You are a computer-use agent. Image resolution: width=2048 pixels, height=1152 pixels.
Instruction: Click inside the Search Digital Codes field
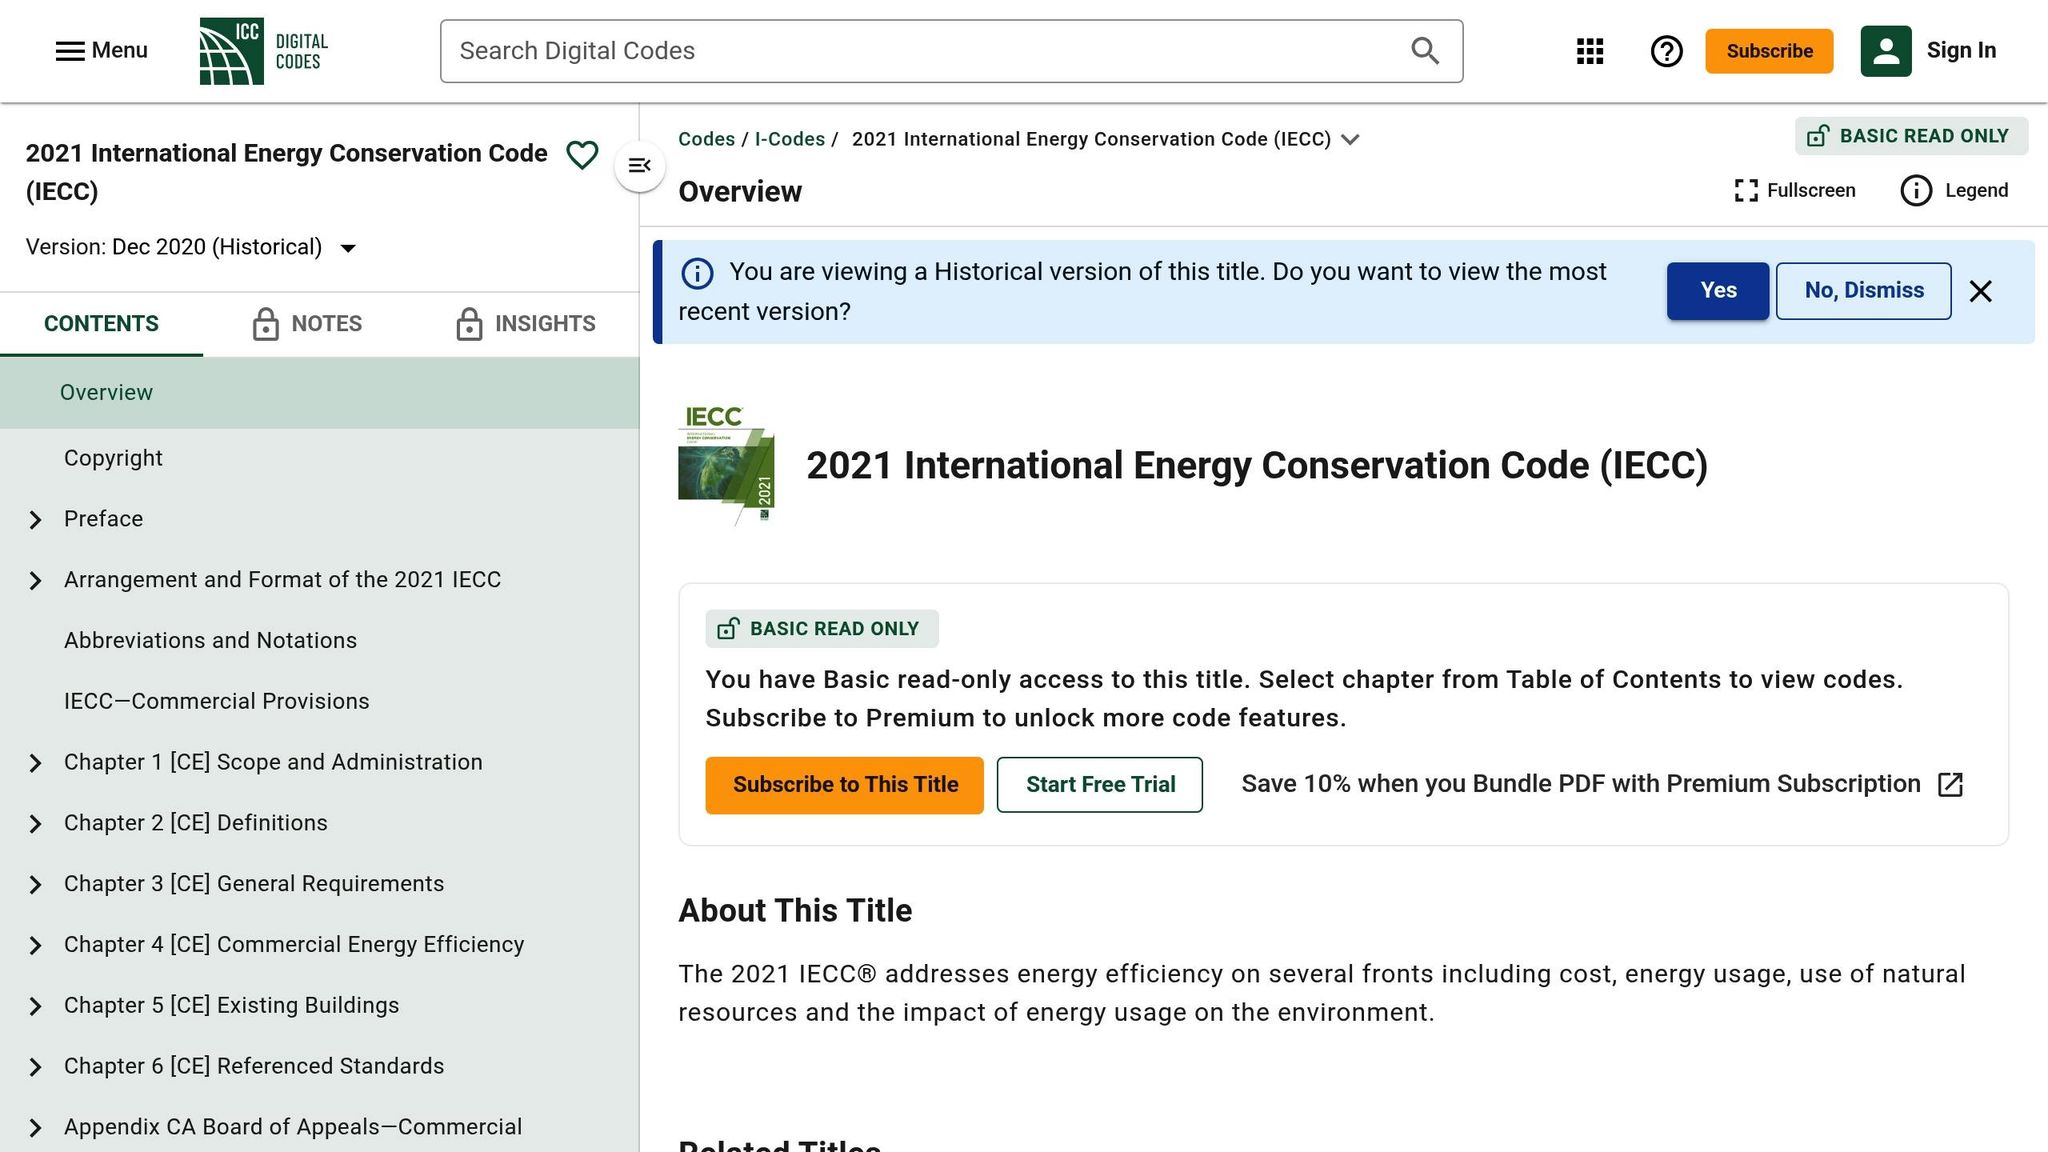coord(900,50)
